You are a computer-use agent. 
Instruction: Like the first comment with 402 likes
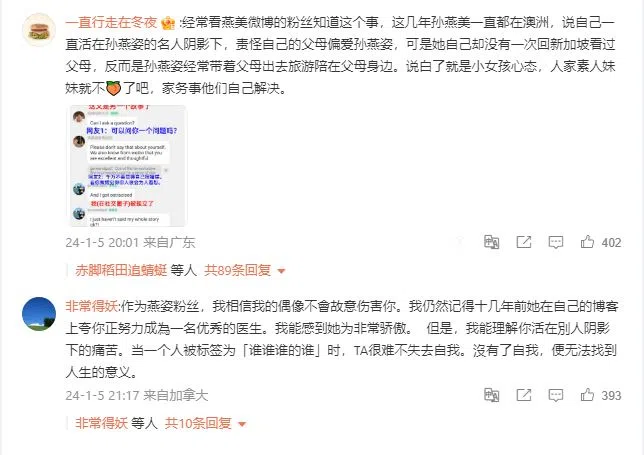587,242
